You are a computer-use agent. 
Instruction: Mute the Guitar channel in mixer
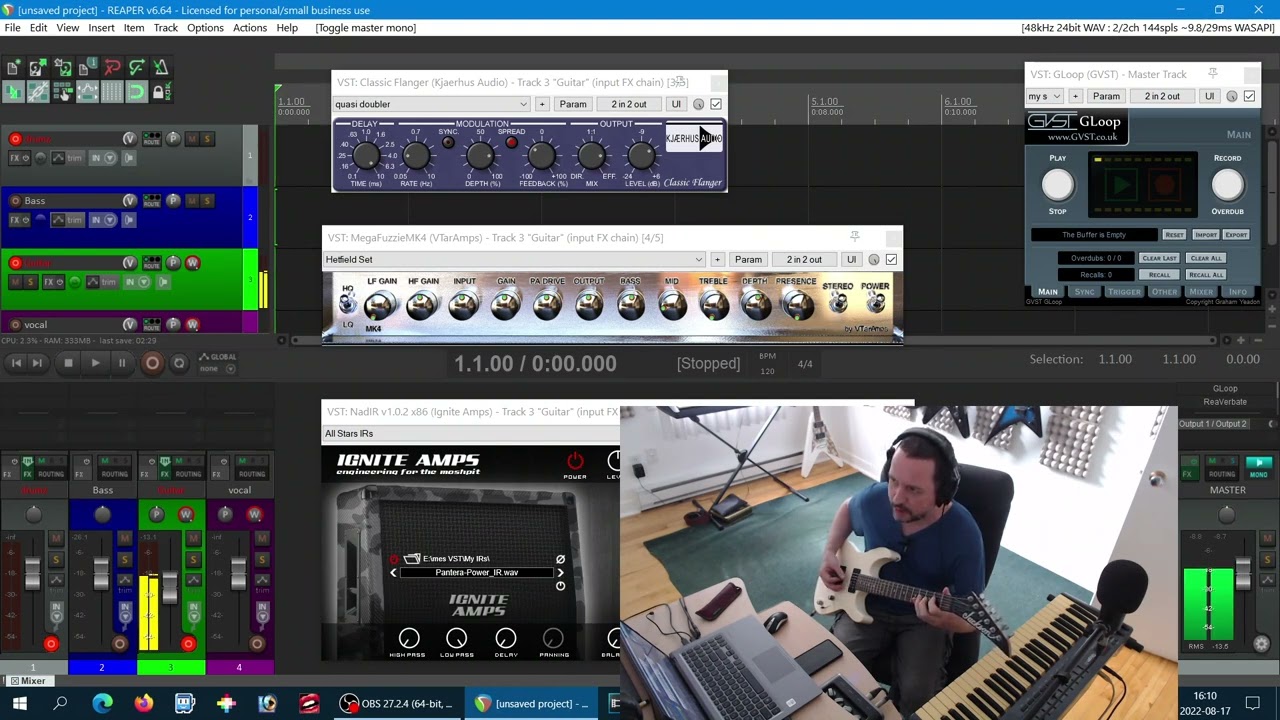coord(193,538)
